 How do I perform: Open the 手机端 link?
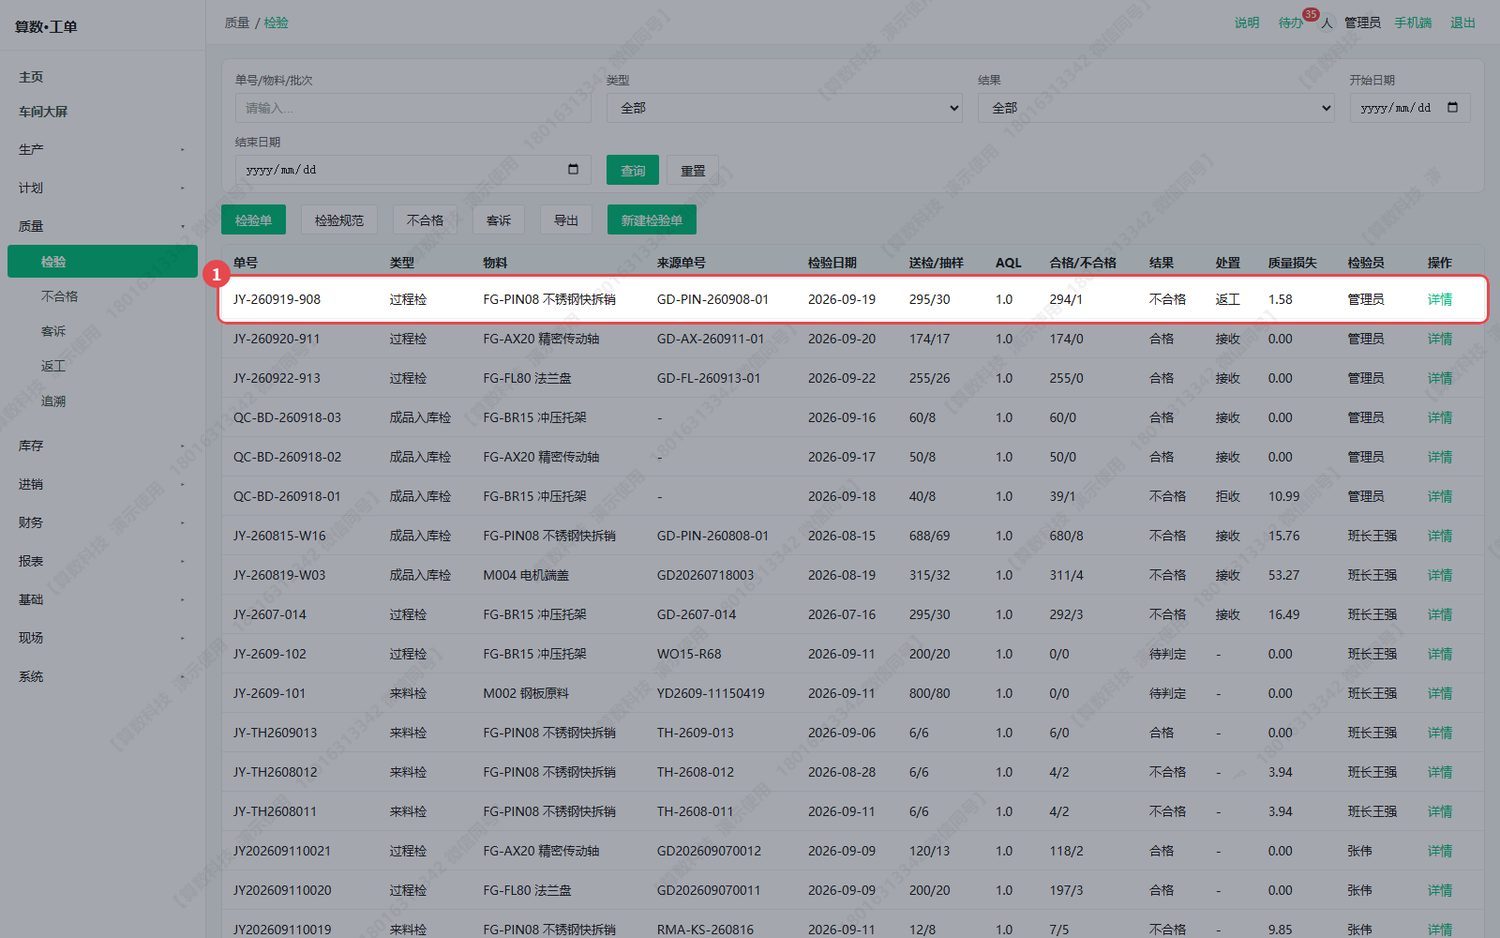pyautogui.click(x=1413, y=23)
